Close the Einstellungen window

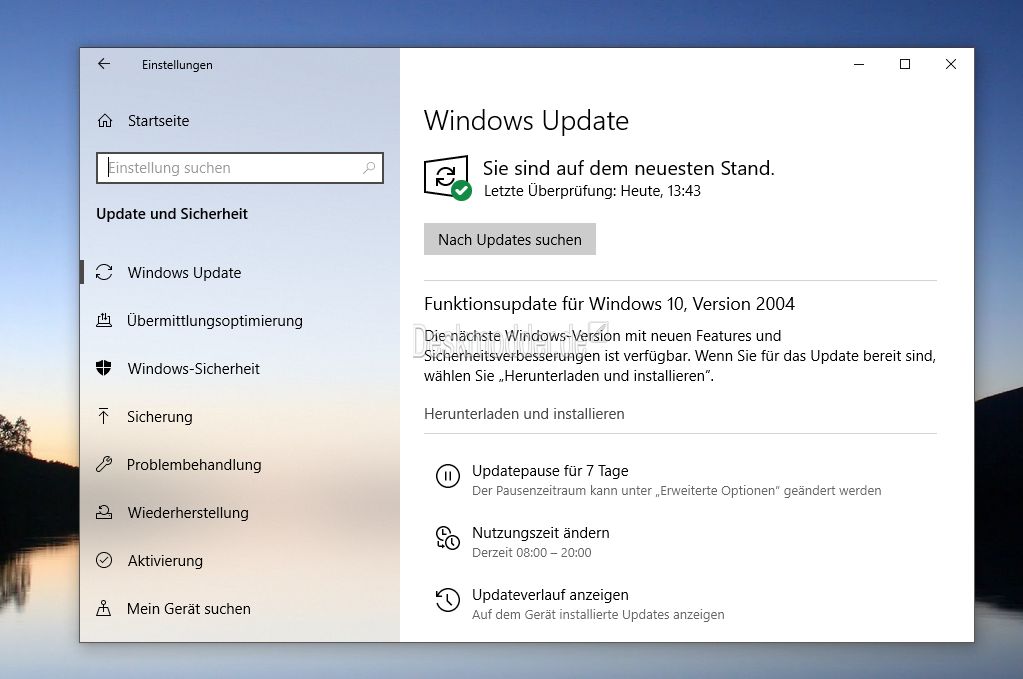(951, 64)
